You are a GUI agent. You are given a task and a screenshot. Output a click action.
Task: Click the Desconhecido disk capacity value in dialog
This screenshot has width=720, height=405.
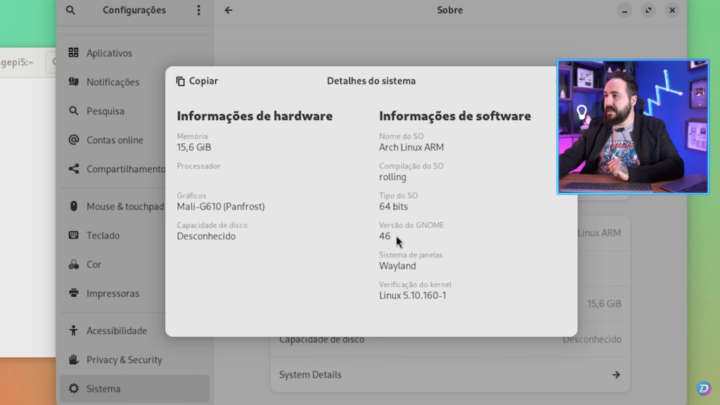(206, 236)
